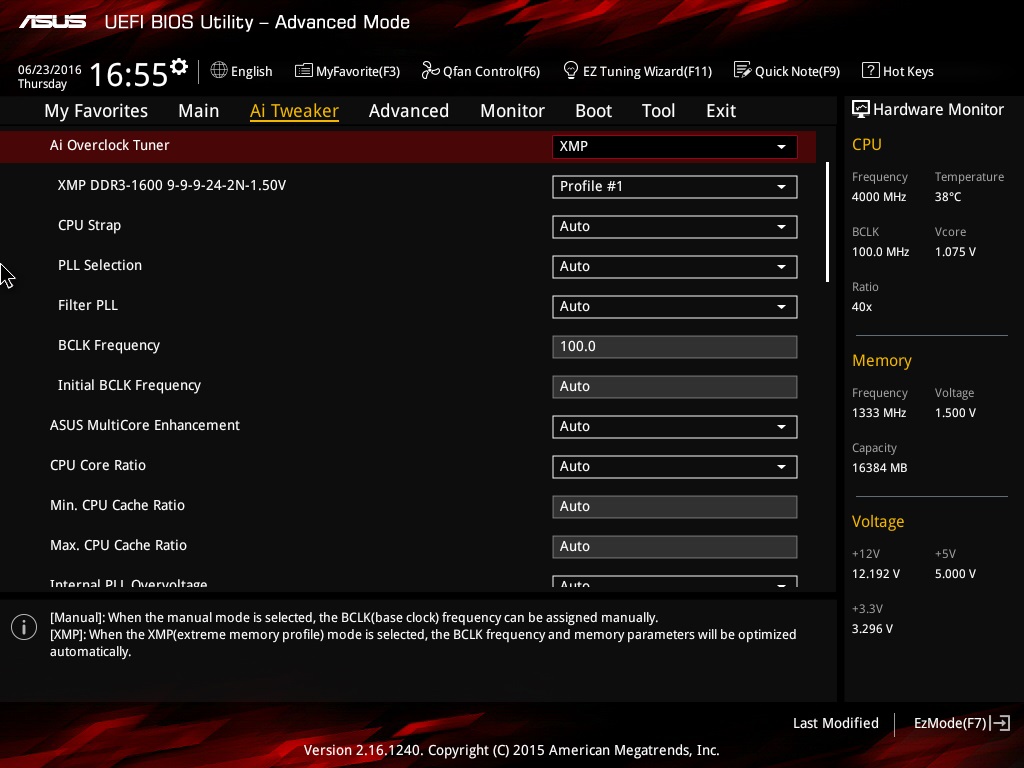Select the Filter PLL label

tap(88, 305)
